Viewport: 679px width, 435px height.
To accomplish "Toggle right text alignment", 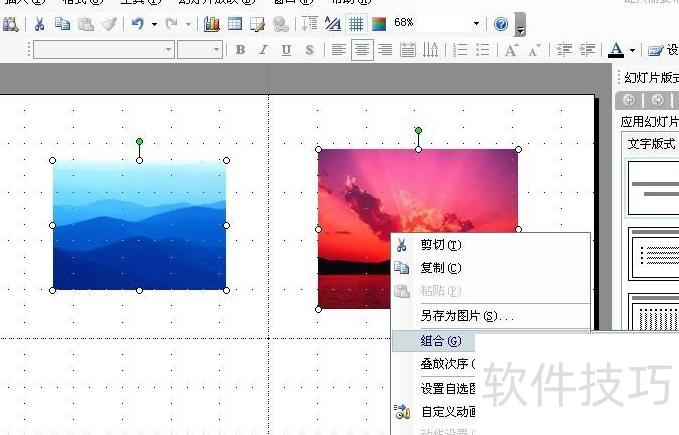I will 385,50.
